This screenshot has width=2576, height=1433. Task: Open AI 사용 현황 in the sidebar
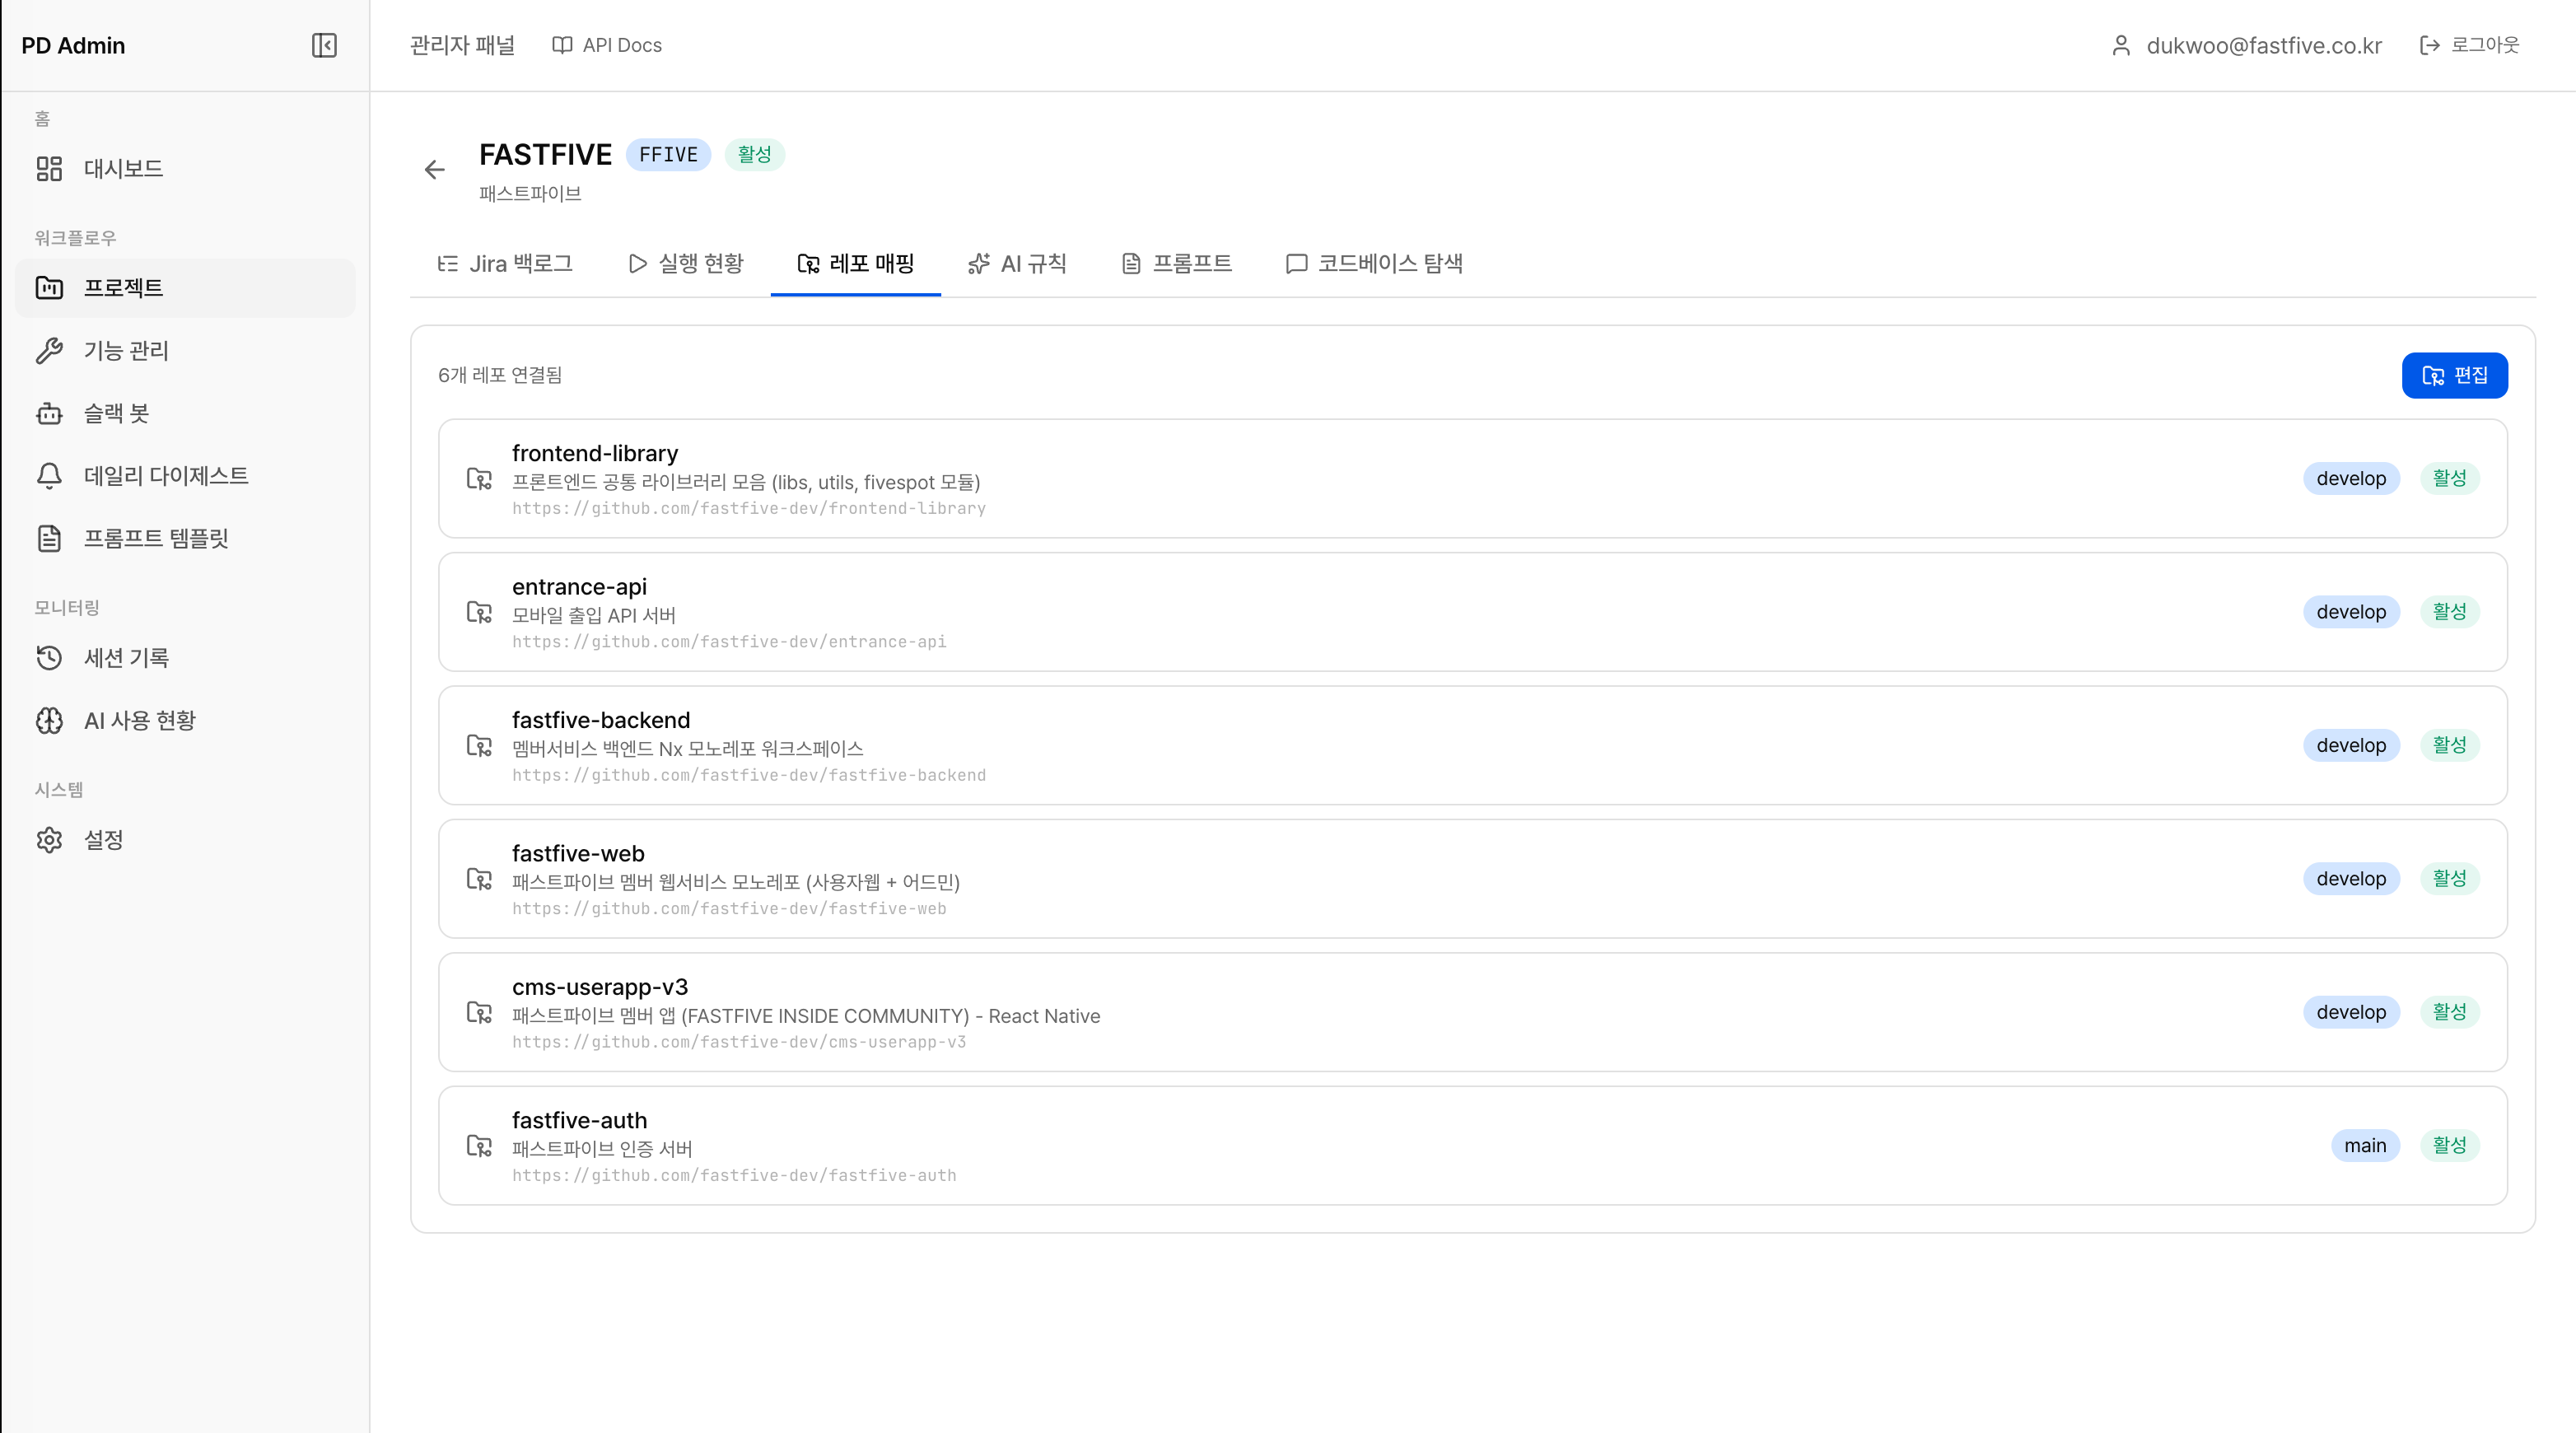[x=185, y=720]
